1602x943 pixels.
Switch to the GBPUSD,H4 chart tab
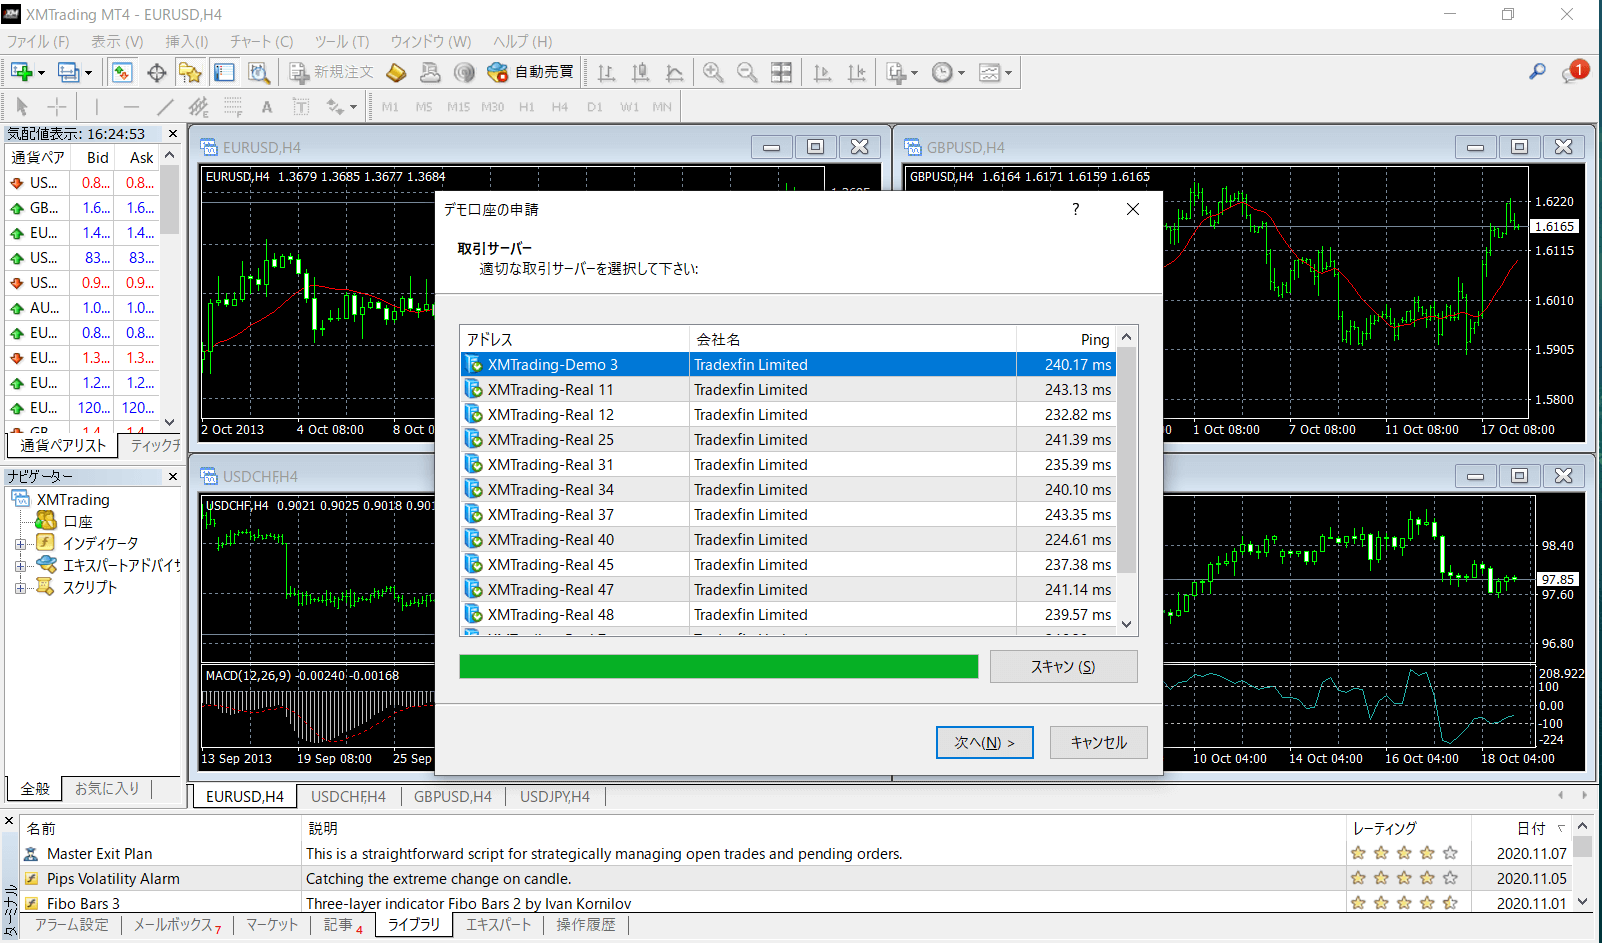click(x=452, y=797)
